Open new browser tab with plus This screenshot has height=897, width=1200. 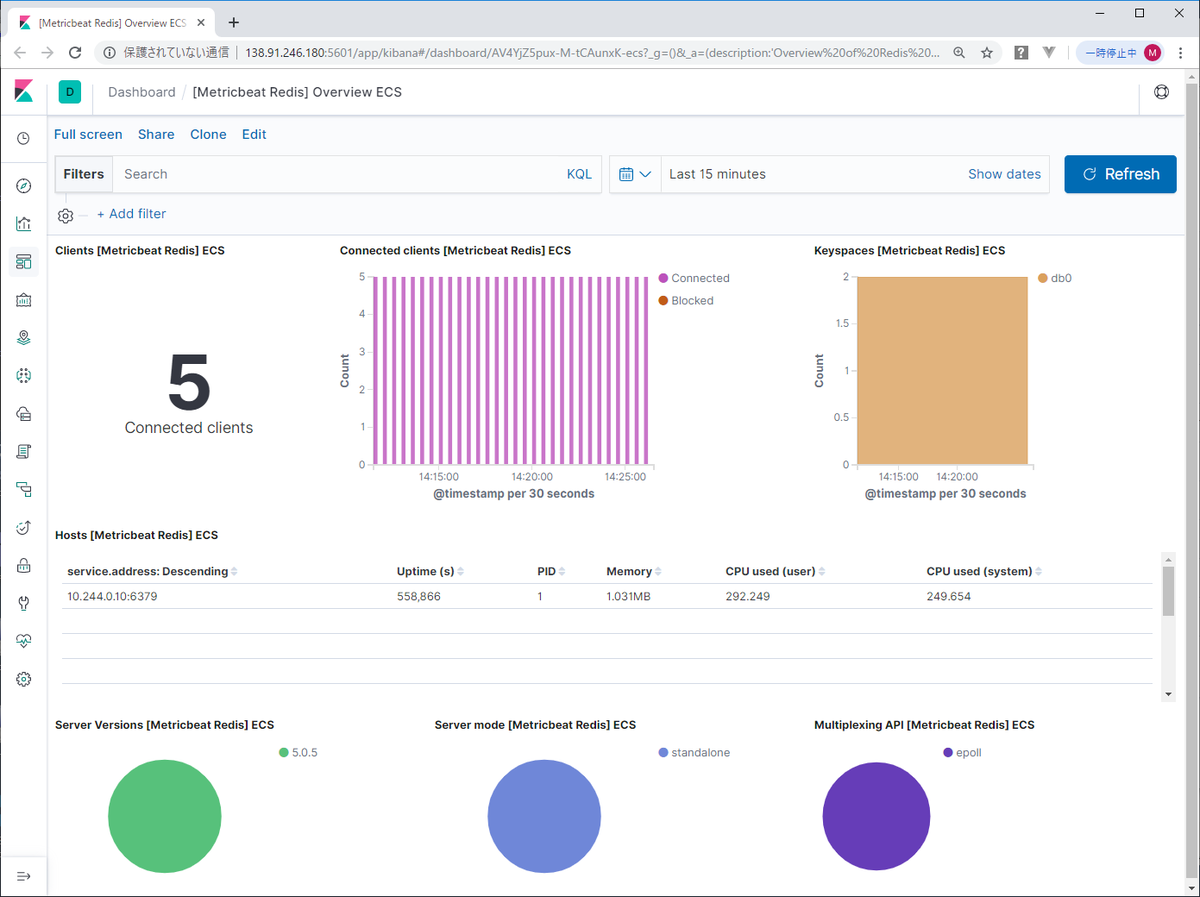[234, 22]
